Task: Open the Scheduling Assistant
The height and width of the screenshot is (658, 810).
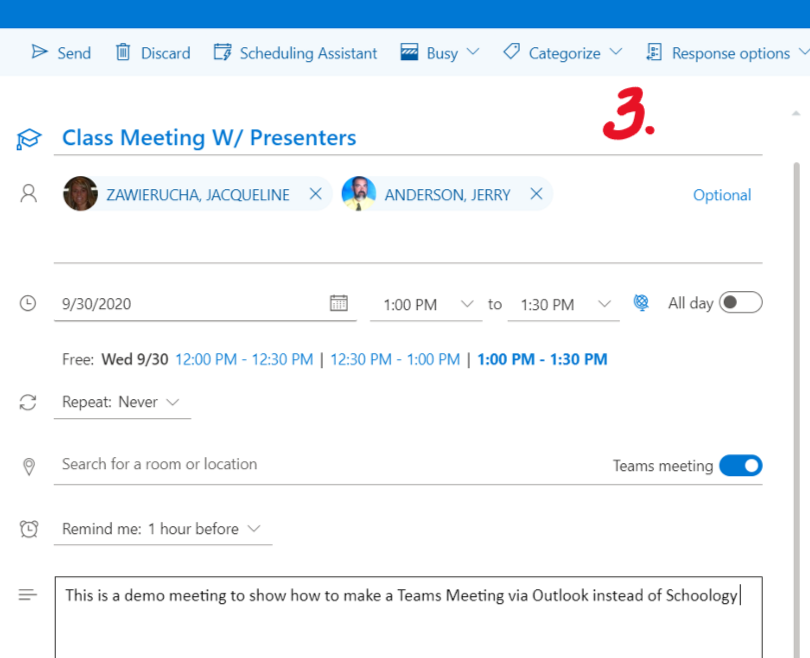Action: [296, 53]
